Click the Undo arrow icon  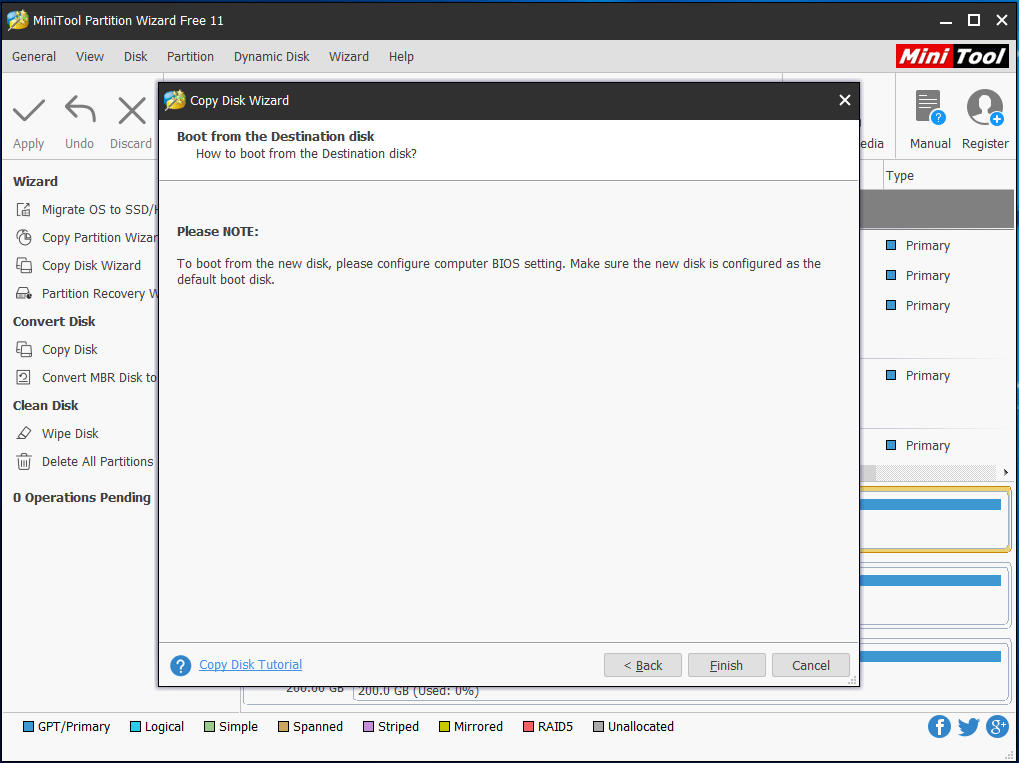click(80, 110)
